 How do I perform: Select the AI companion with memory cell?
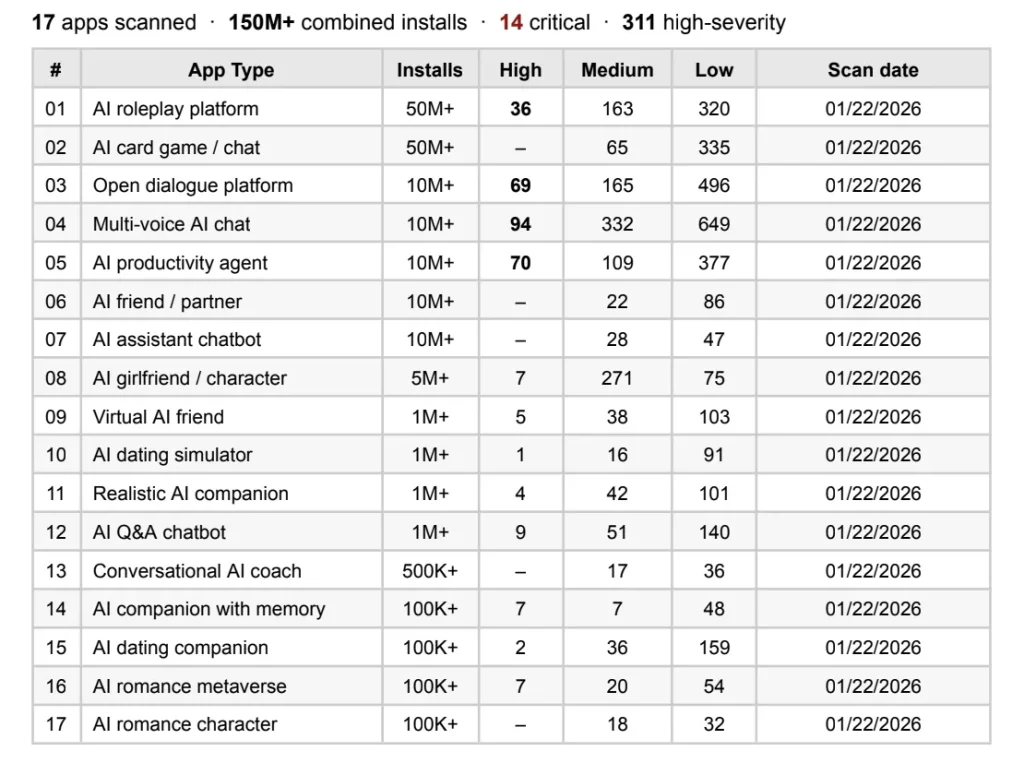[x=209, y=609]
